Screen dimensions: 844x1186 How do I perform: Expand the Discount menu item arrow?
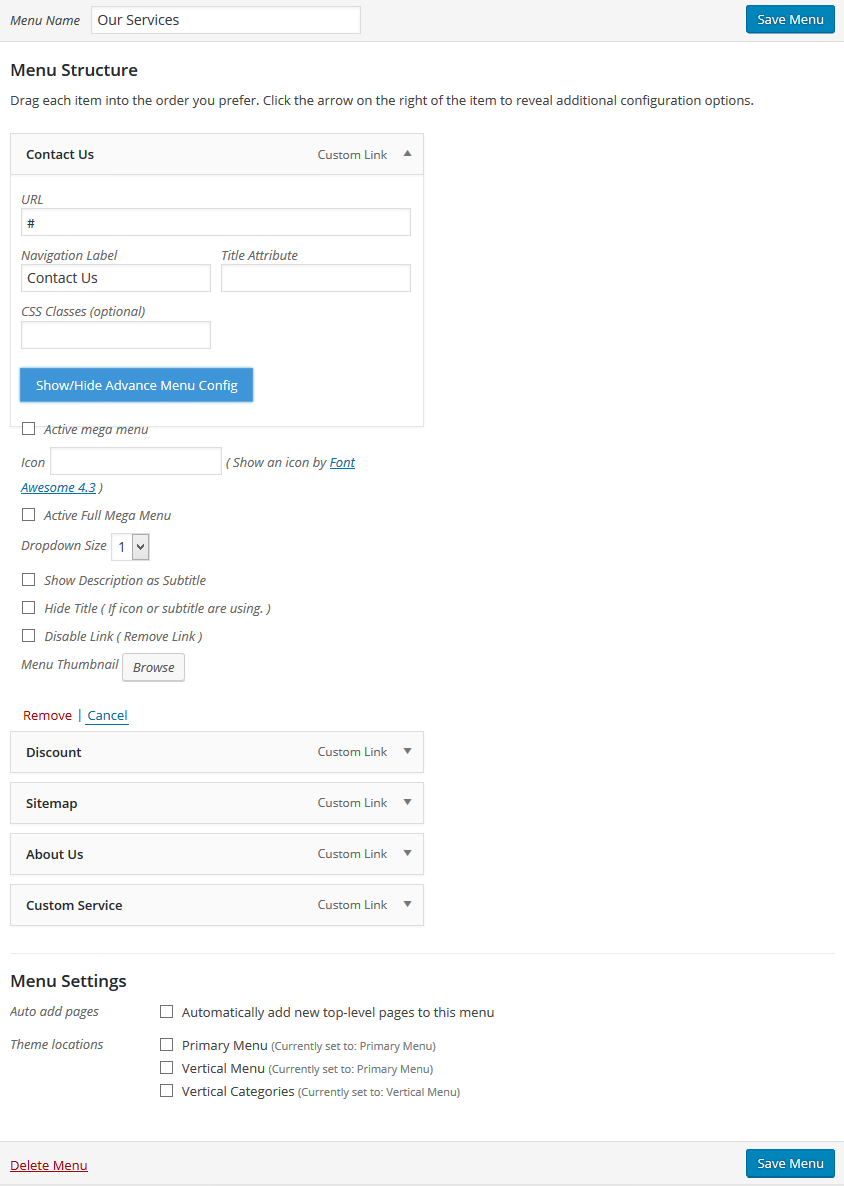[x=408, y=751]
